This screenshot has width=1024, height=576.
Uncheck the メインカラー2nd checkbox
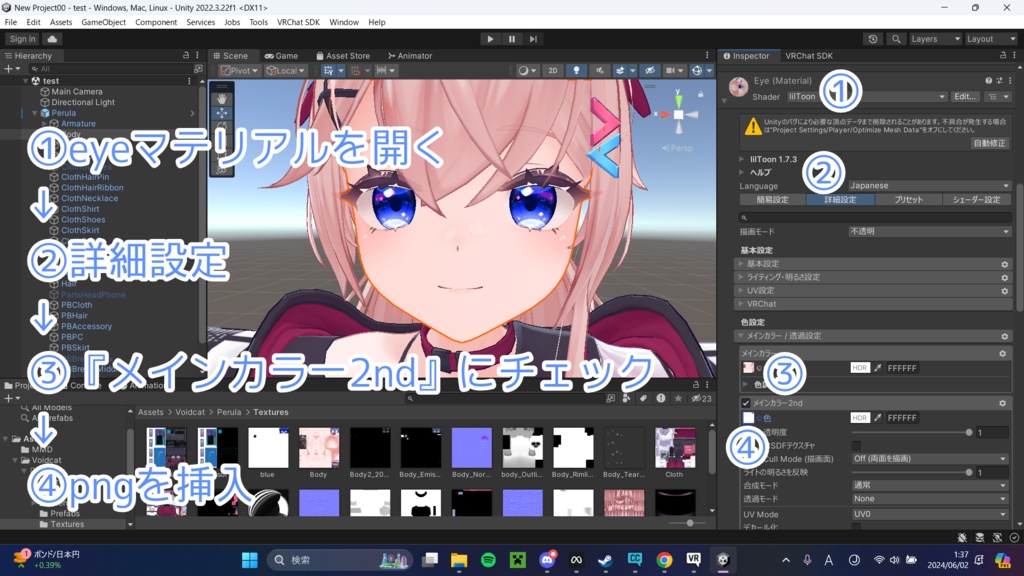746,403
